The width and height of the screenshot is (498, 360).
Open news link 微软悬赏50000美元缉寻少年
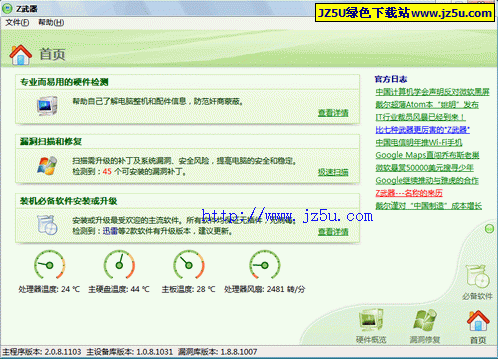click(x=425, y=168)
